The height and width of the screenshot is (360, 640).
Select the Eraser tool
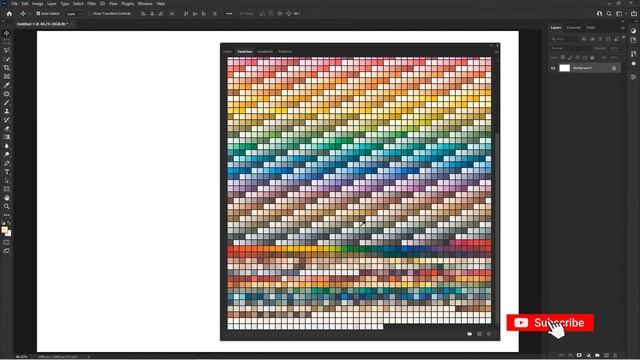tap(7, 129)
